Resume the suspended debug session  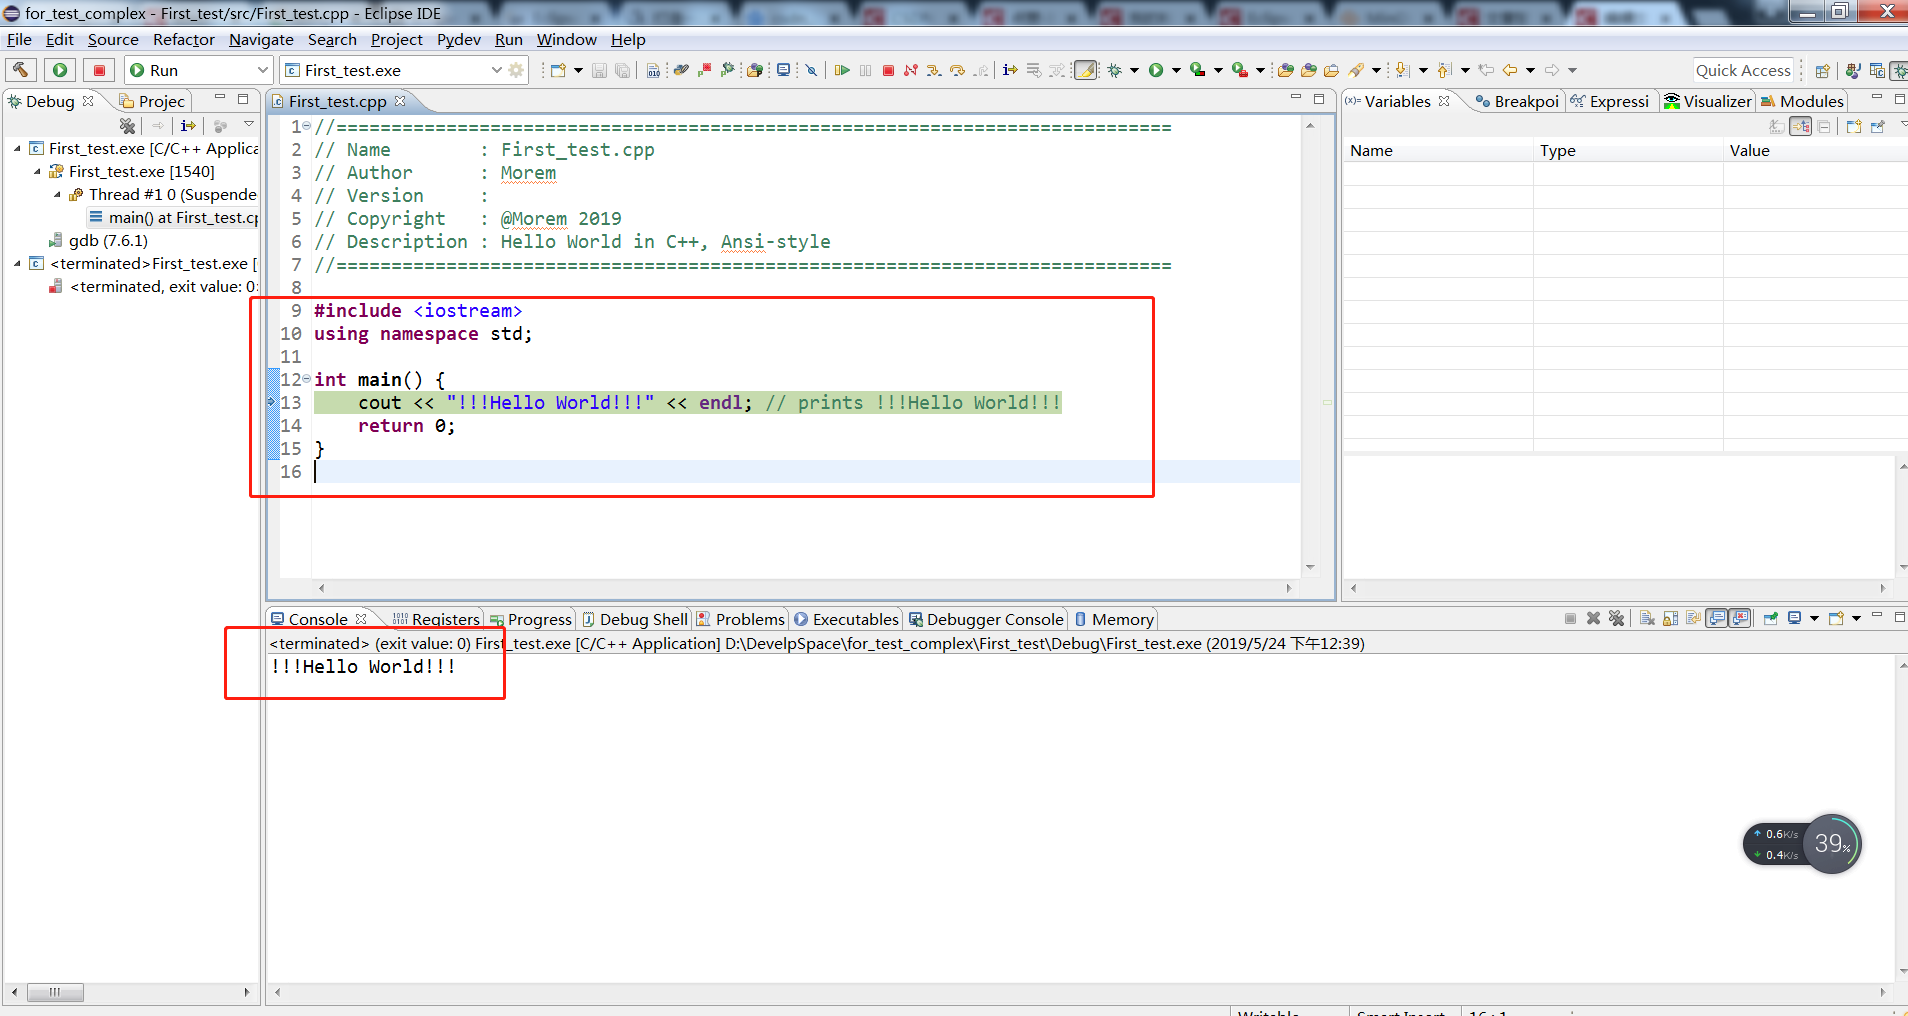tap(843, 70)
